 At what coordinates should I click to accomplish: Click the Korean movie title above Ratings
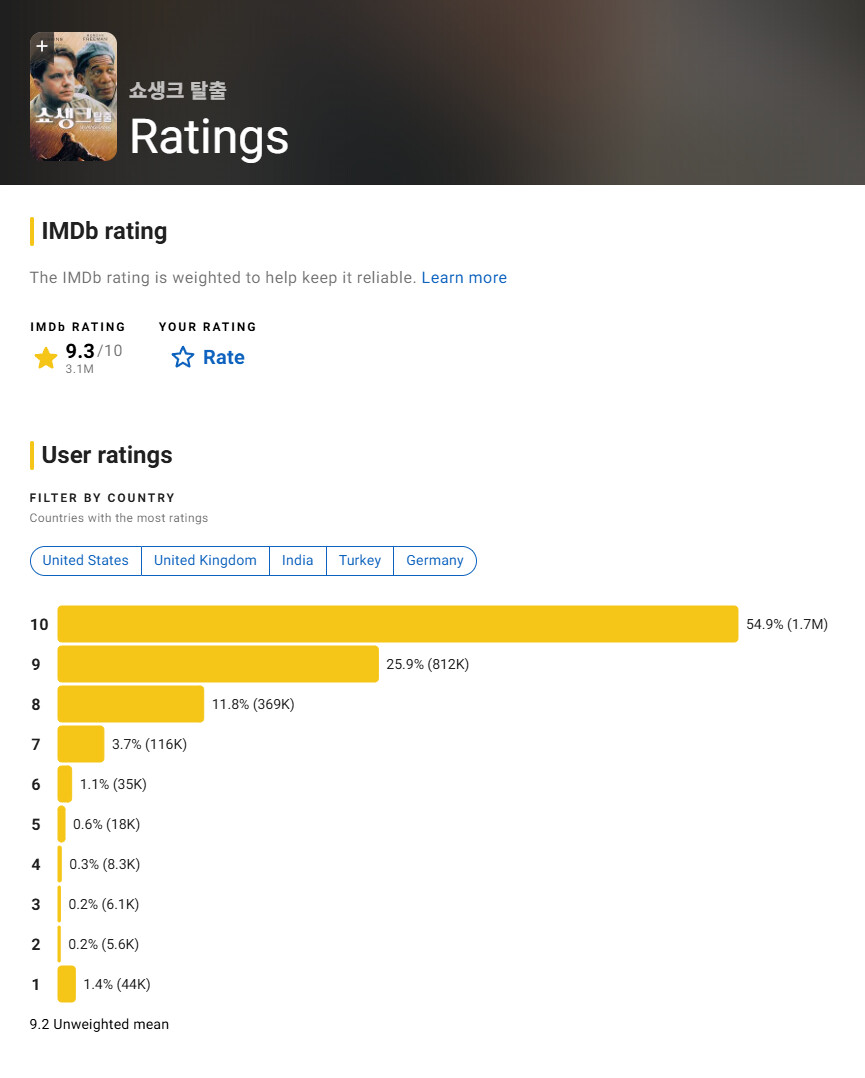coord(178,90)
